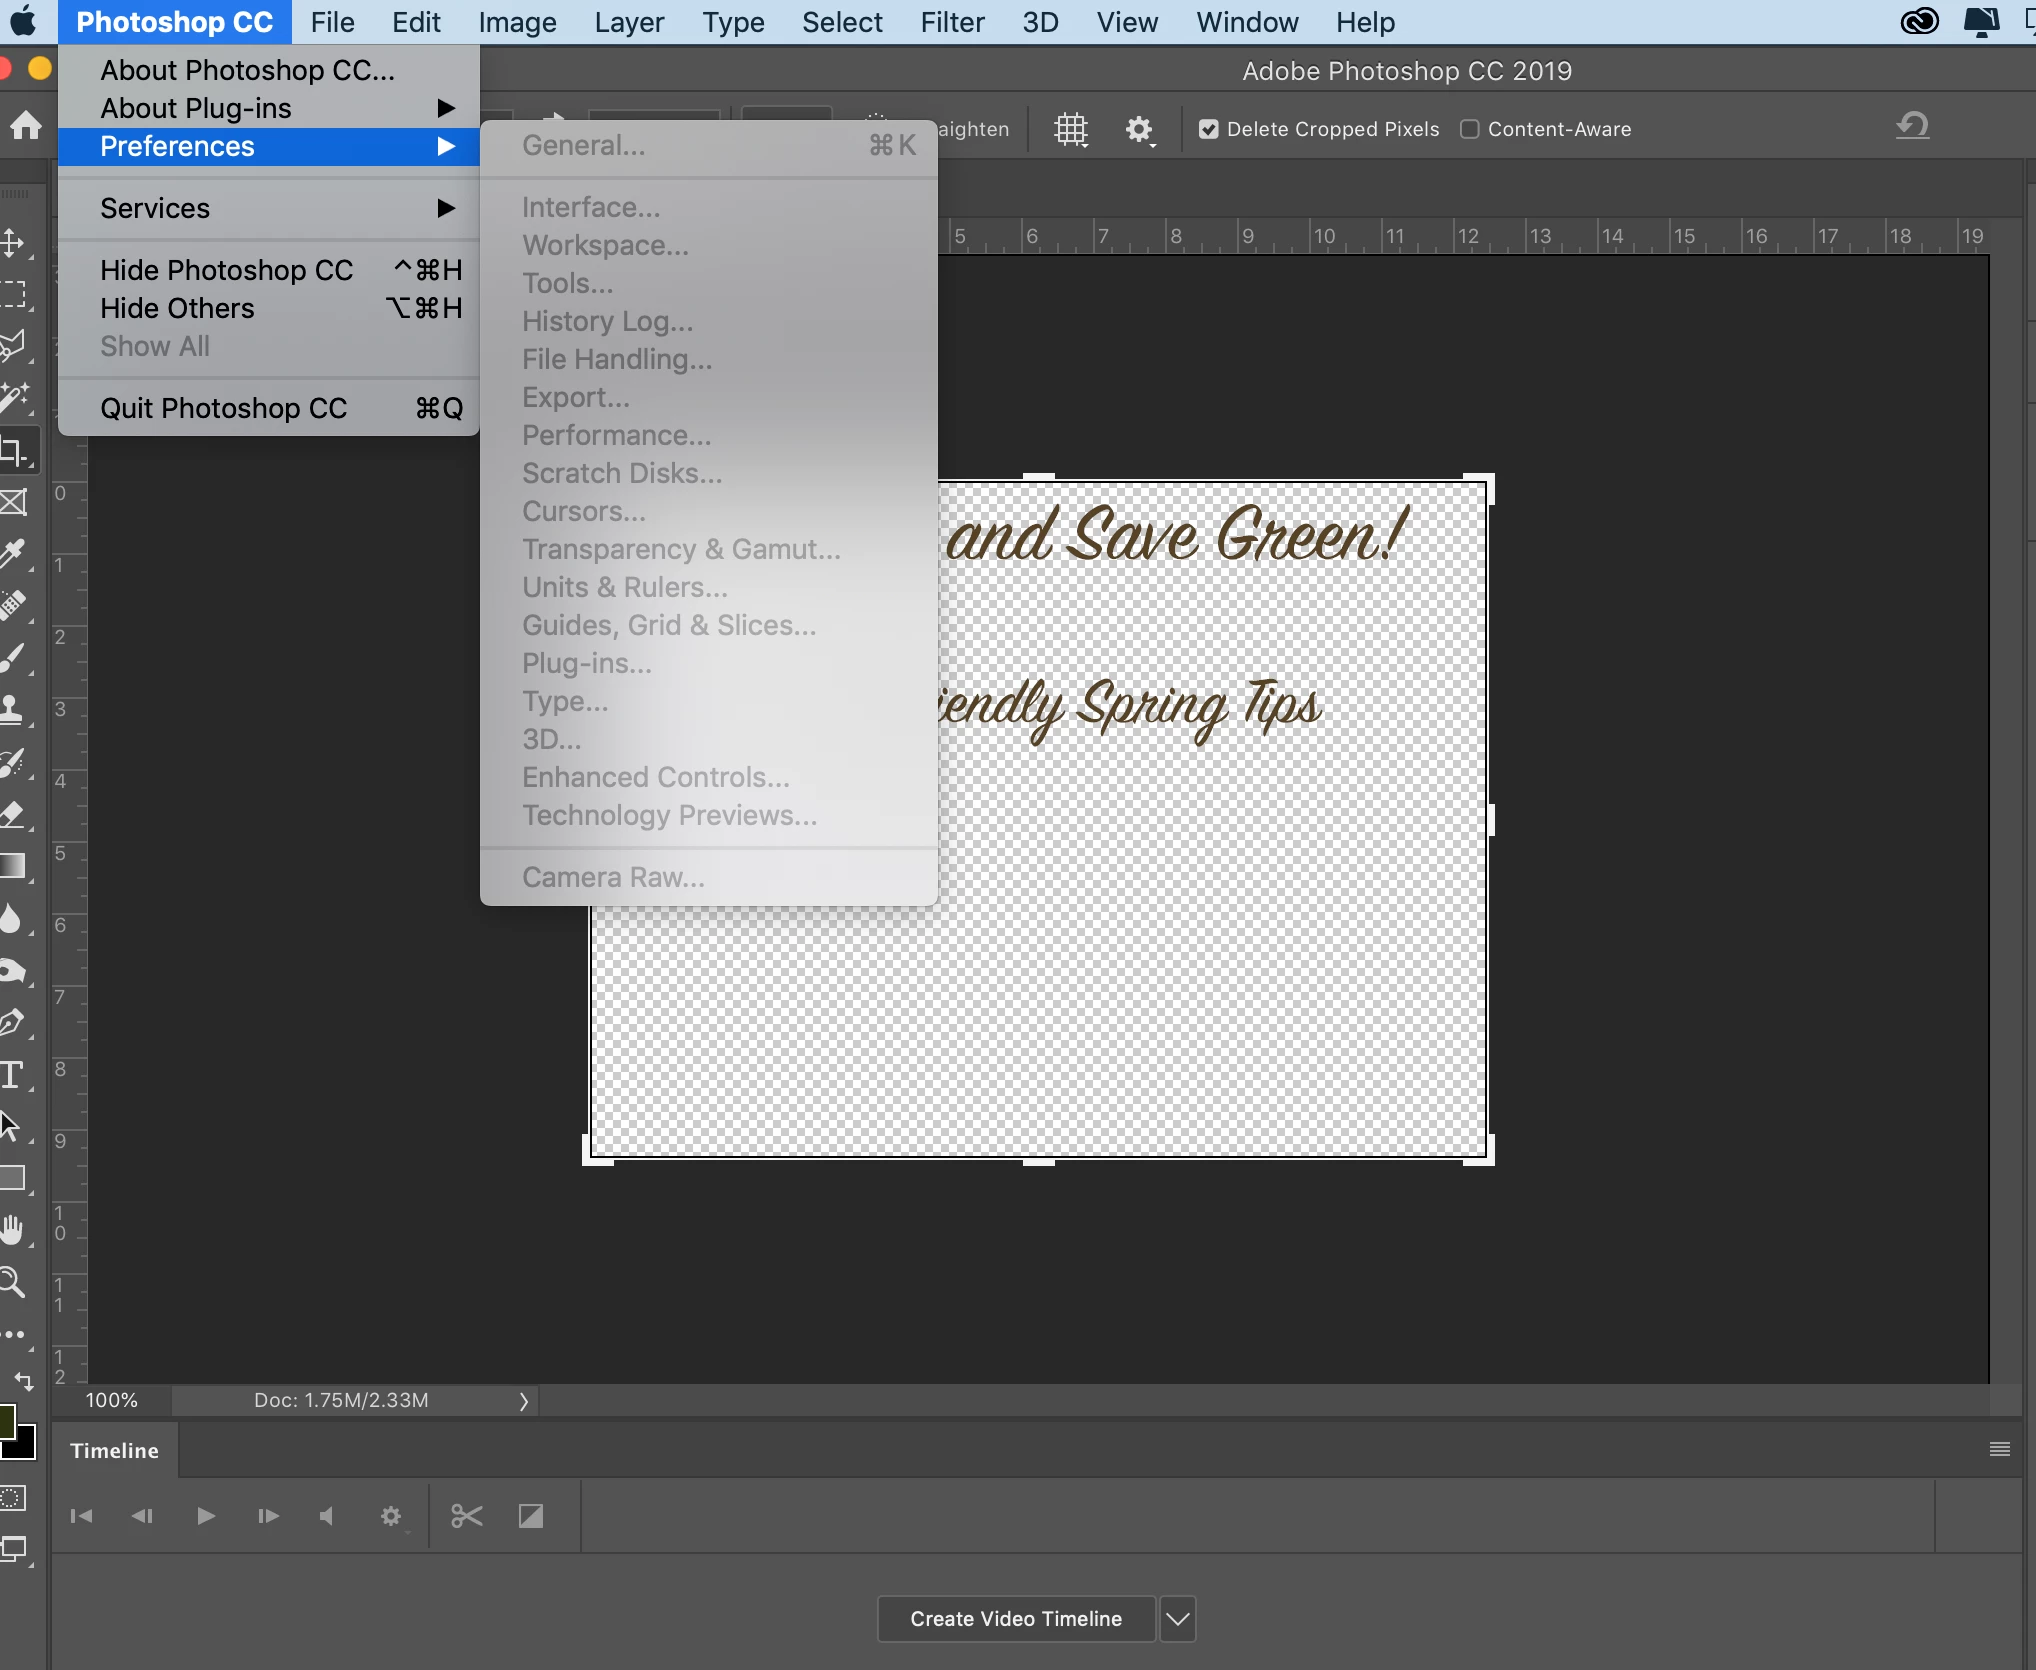Screen dimensions: 2036x1670
Task: Open the Timeline panel menu
Action: 1999,1449
